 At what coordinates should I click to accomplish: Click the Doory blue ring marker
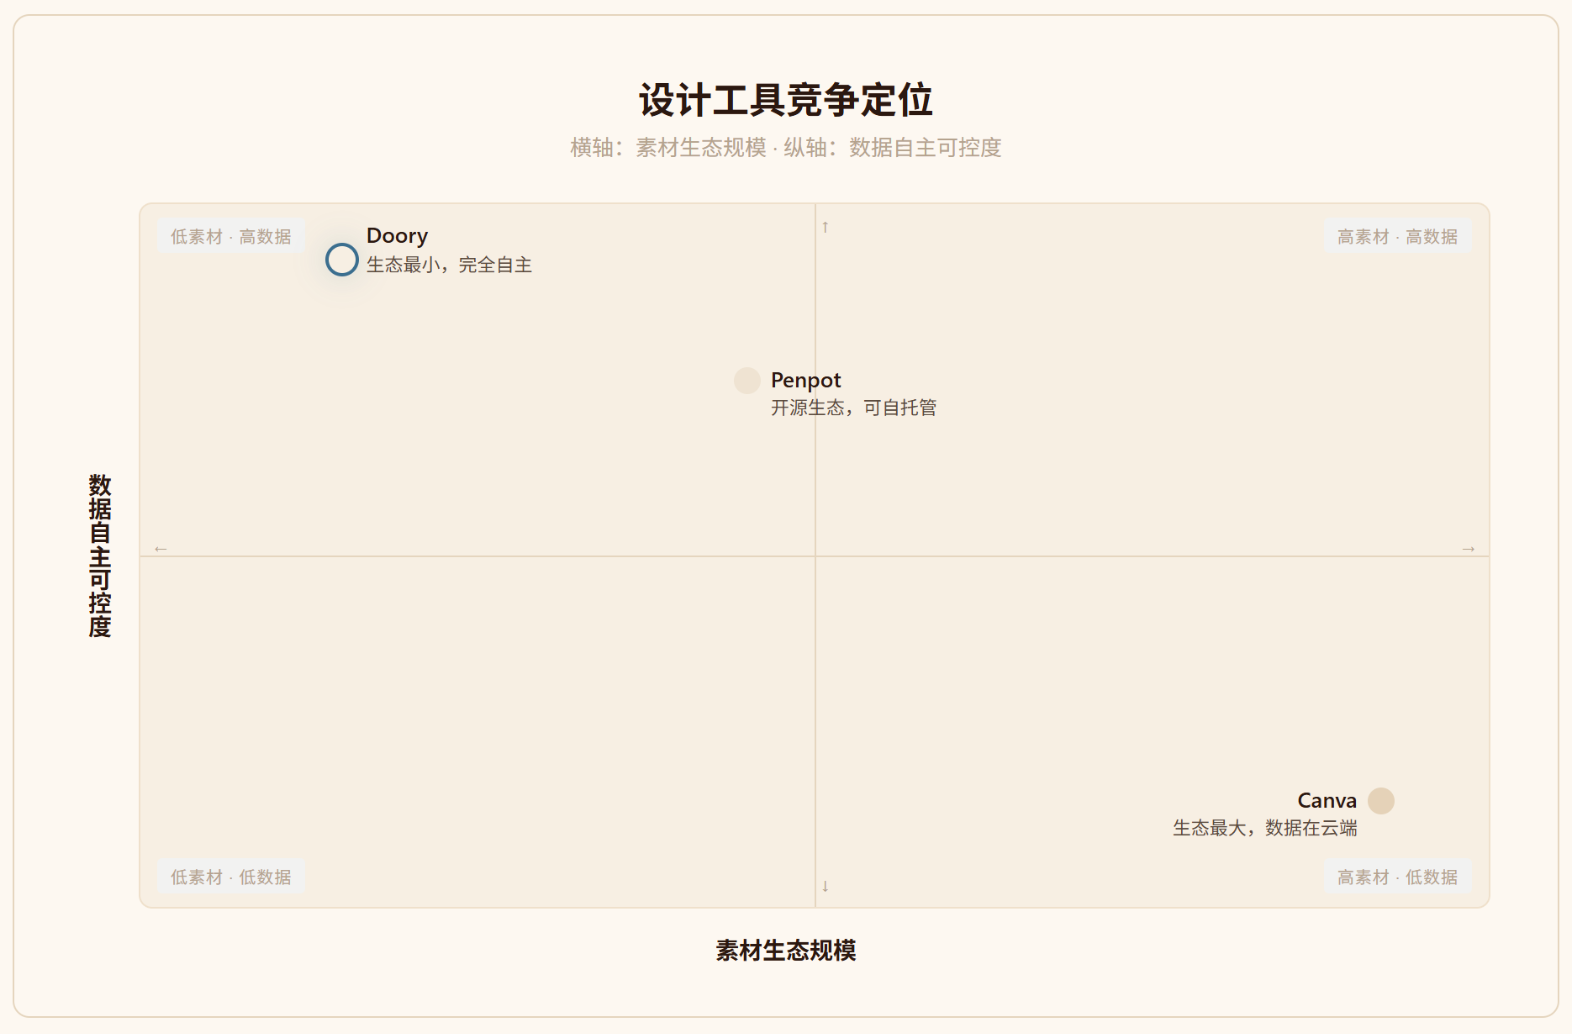click(342, 260)
